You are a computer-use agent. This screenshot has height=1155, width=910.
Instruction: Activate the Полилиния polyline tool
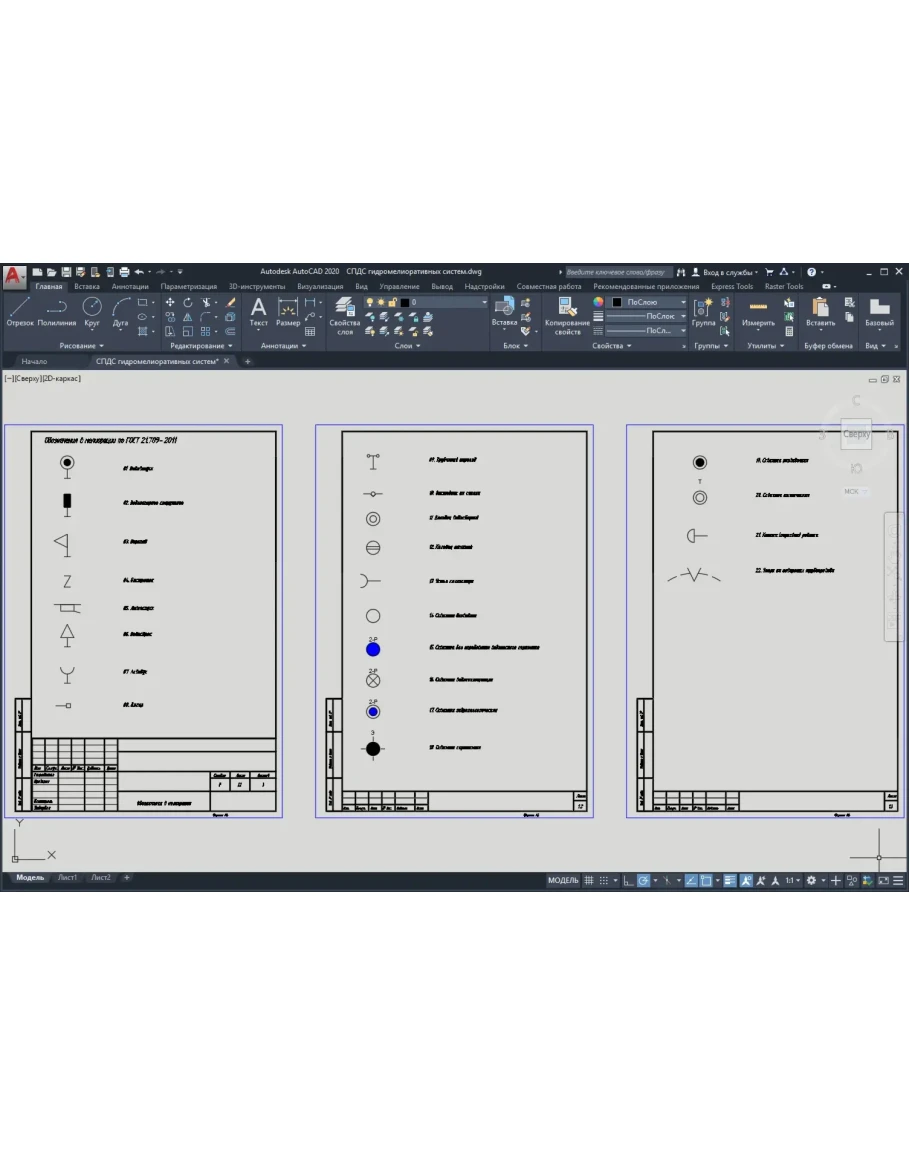56,311
